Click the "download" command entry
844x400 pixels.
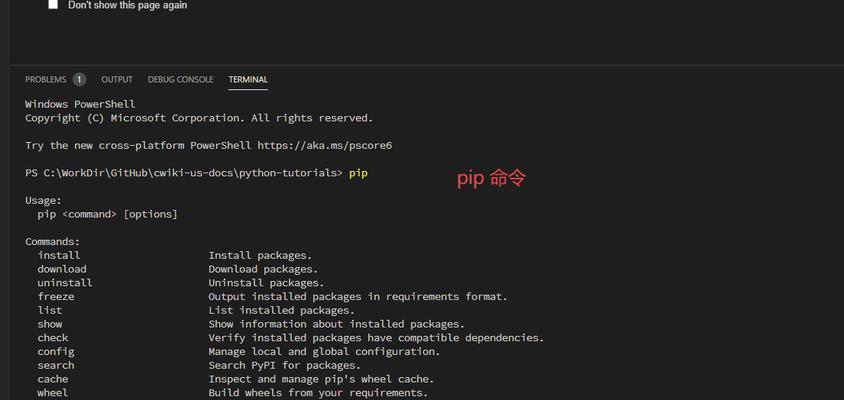(x=62, y=269)
